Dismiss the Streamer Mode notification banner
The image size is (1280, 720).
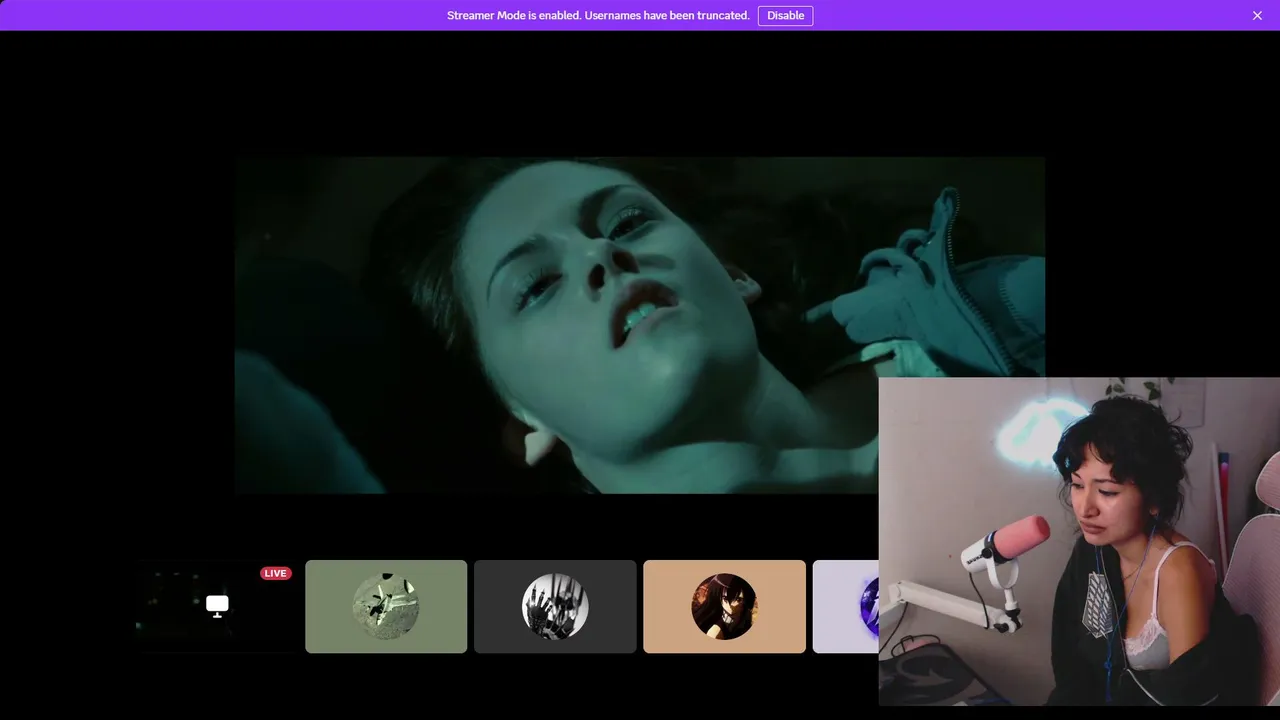(x=1257, y=16)
